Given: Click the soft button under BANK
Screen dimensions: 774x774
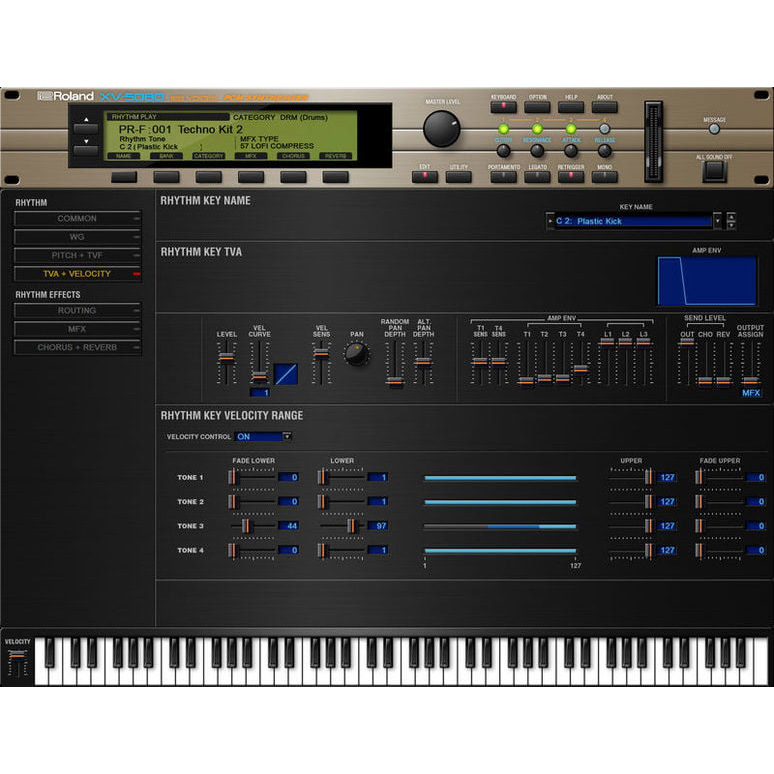Looking at the screenshot, I should pos(166,177).
